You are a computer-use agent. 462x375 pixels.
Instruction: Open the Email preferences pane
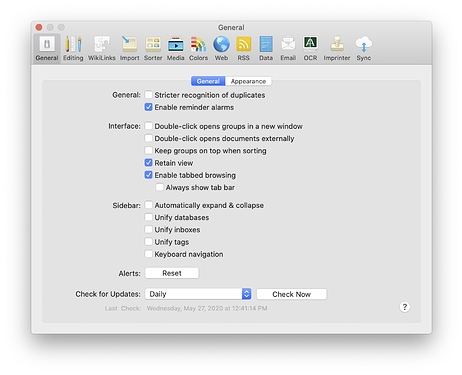(288, 49)
